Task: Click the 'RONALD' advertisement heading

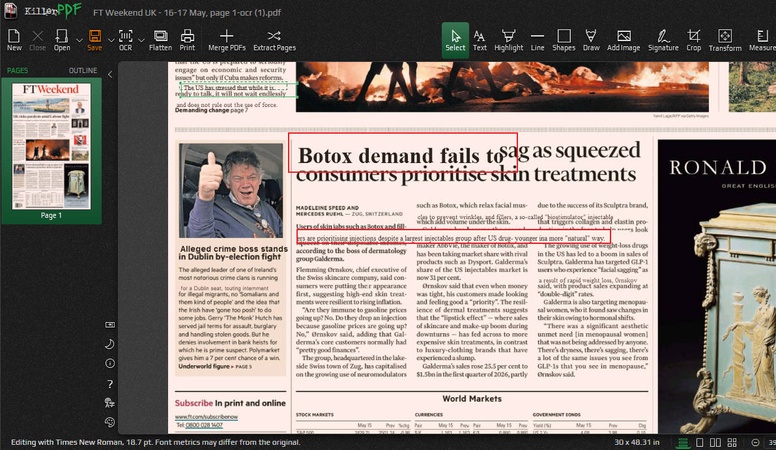Action: click(x=718, y=168)
